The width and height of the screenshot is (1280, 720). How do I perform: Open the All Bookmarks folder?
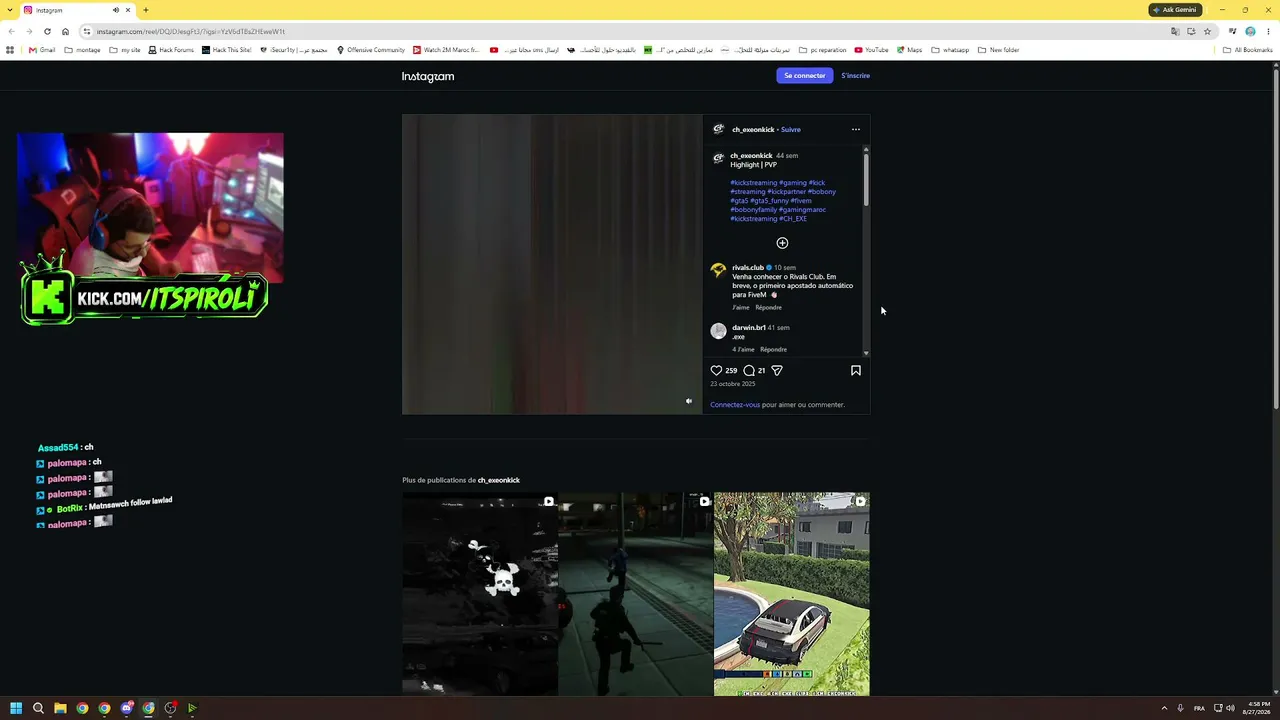(x=1247, y=50)
